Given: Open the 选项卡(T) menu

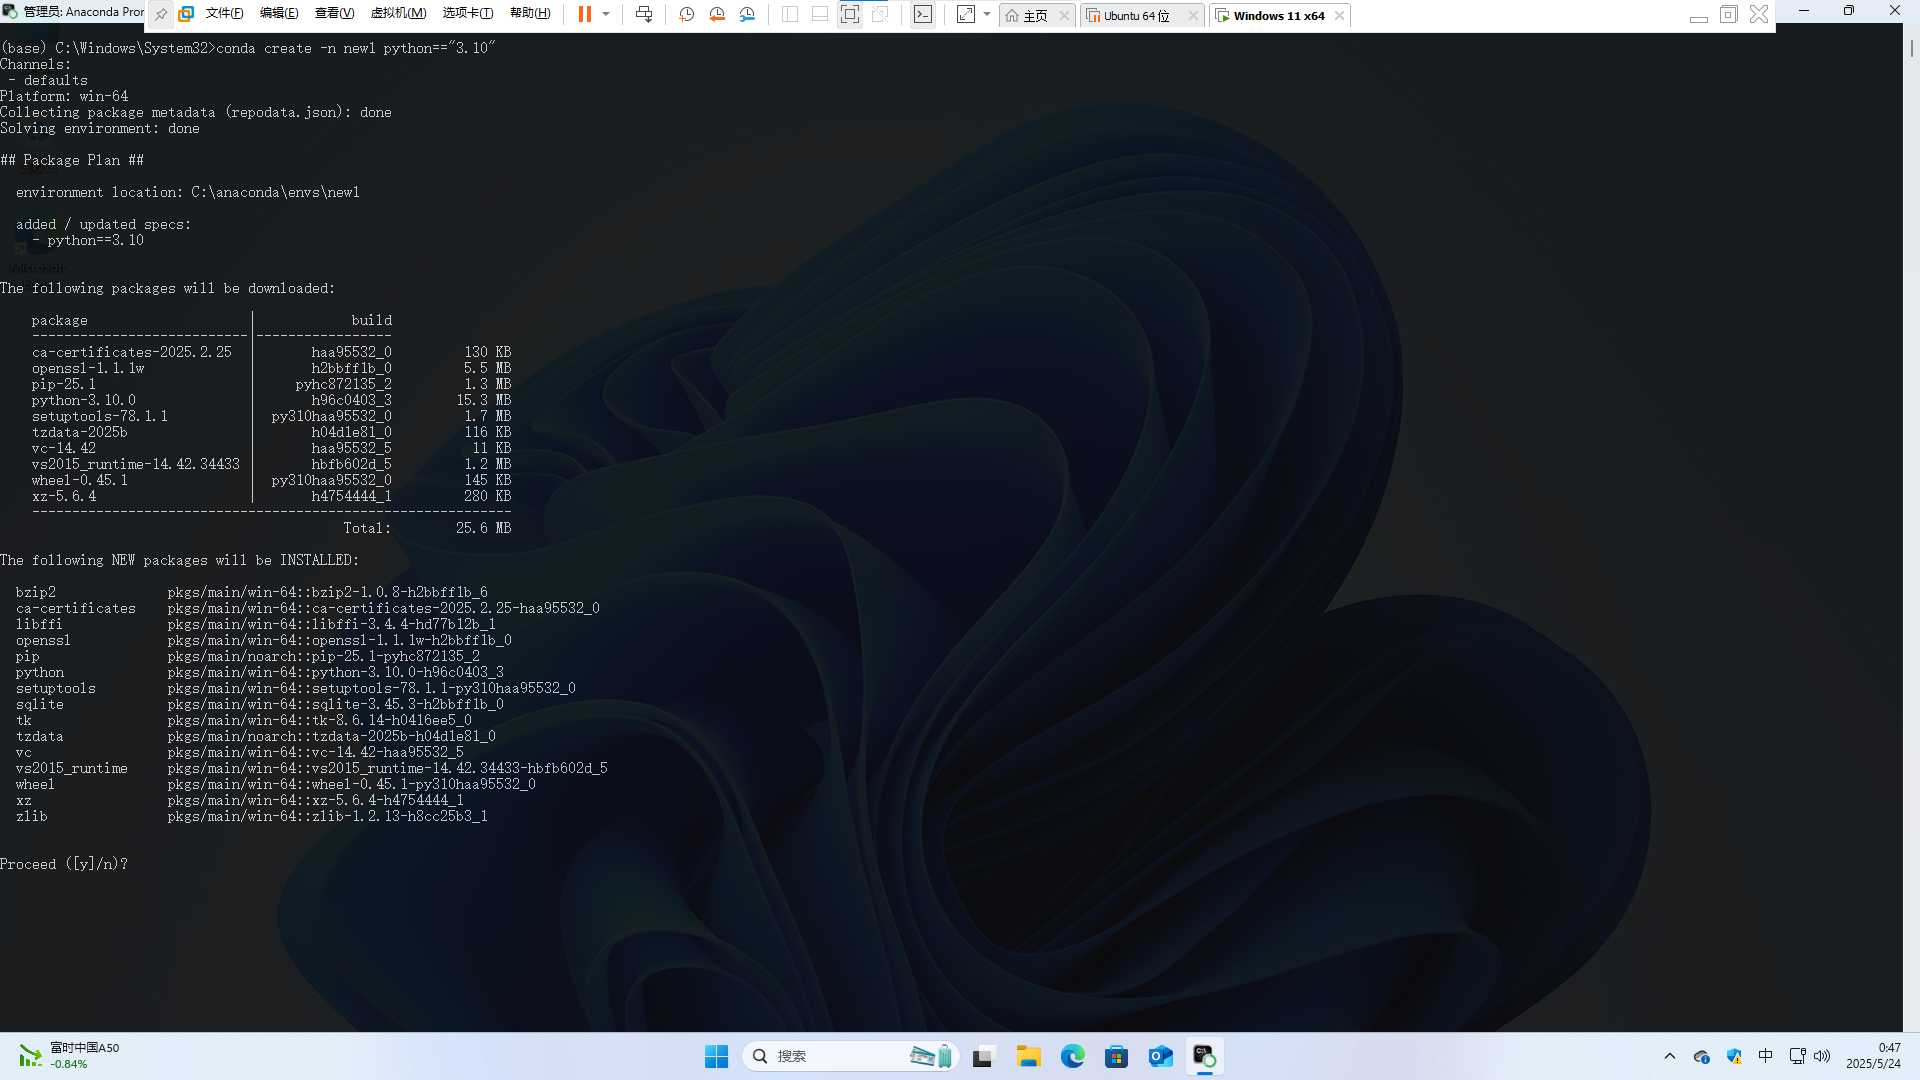Looking at the screenshot, I should click(468, 14).
